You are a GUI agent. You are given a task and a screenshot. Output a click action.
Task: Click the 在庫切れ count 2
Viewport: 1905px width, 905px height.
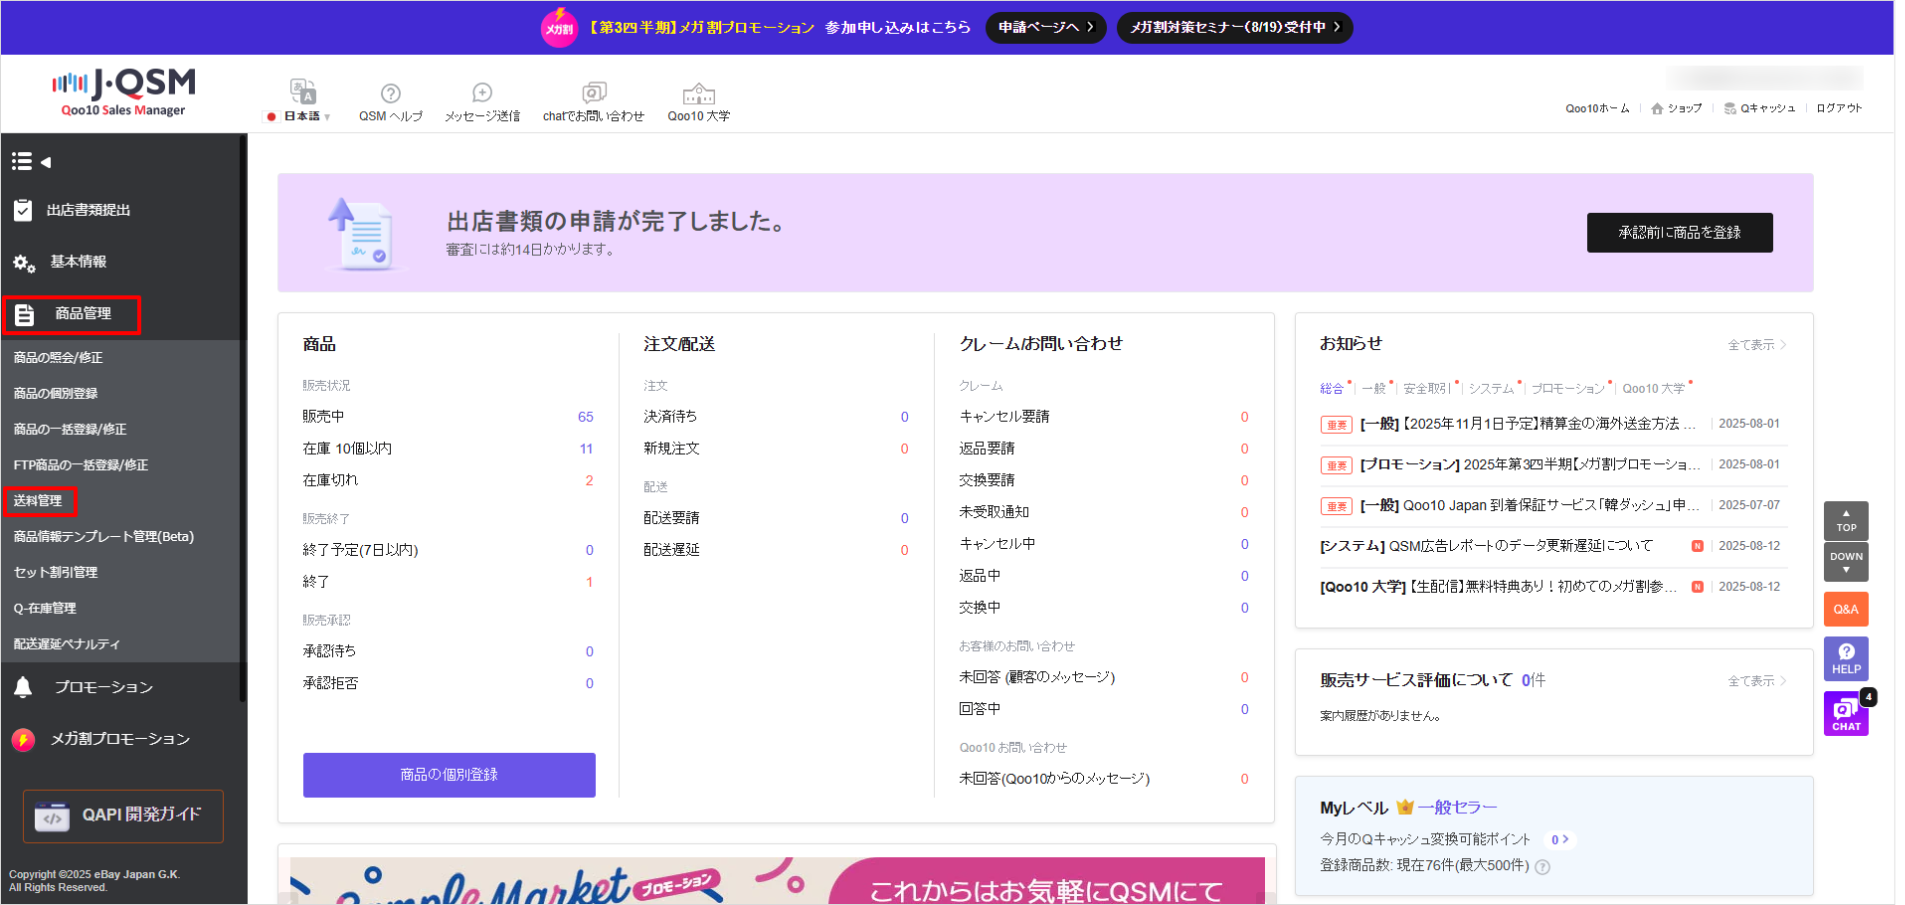(x=589, y=481)
